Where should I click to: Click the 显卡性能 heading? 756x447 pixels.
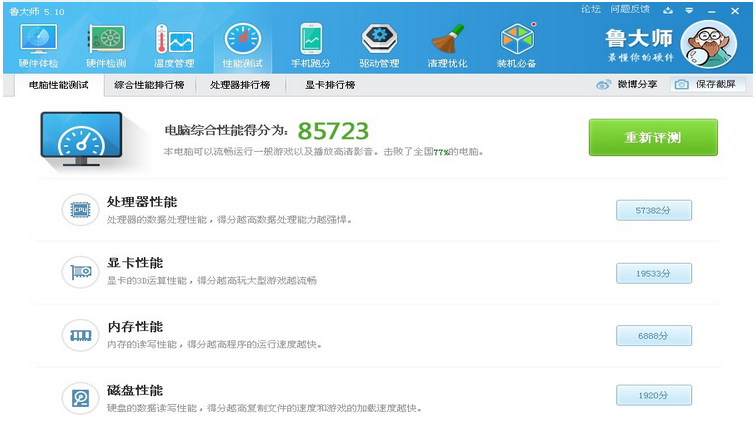(135, 263)
